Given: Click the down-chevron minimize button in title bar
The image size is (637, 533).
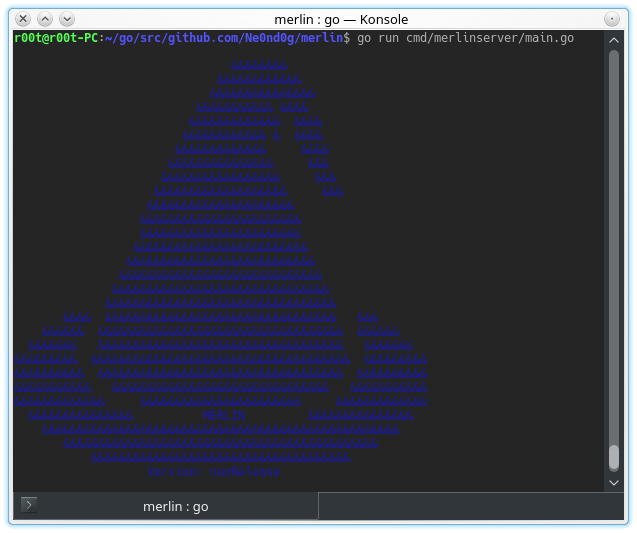Looking at the screenshot, I should (x=66, y=19).
